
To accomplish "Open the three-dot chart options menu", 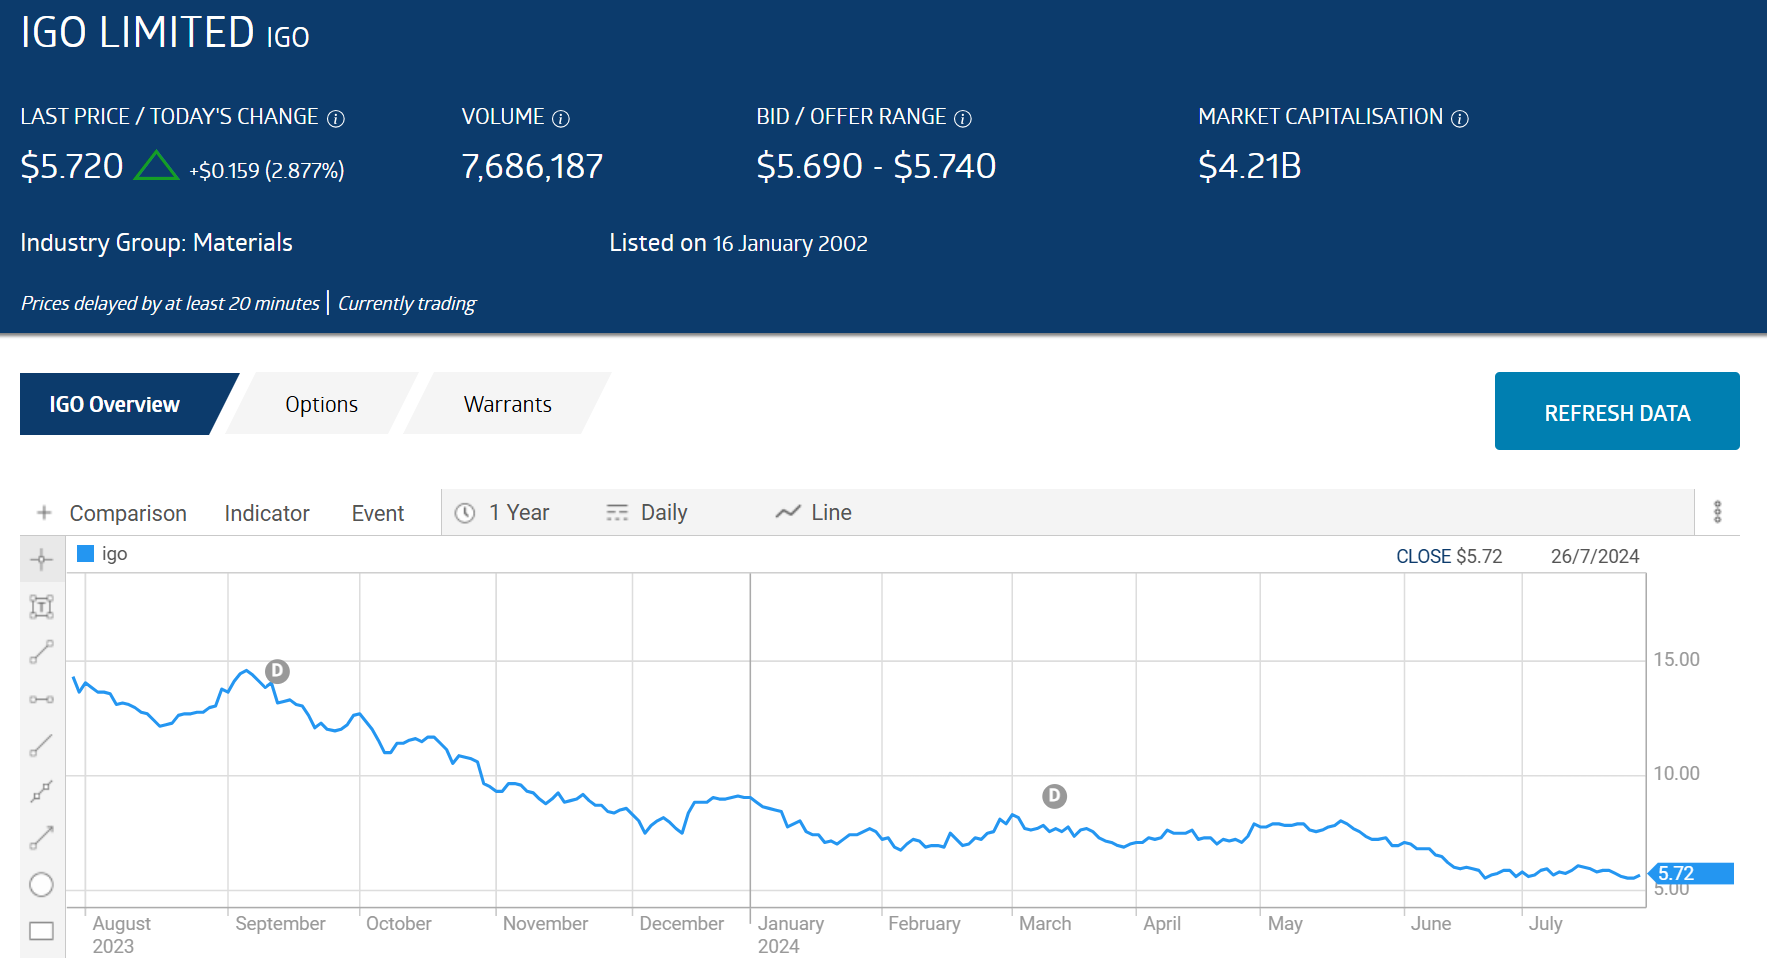I will [1718, 512].
